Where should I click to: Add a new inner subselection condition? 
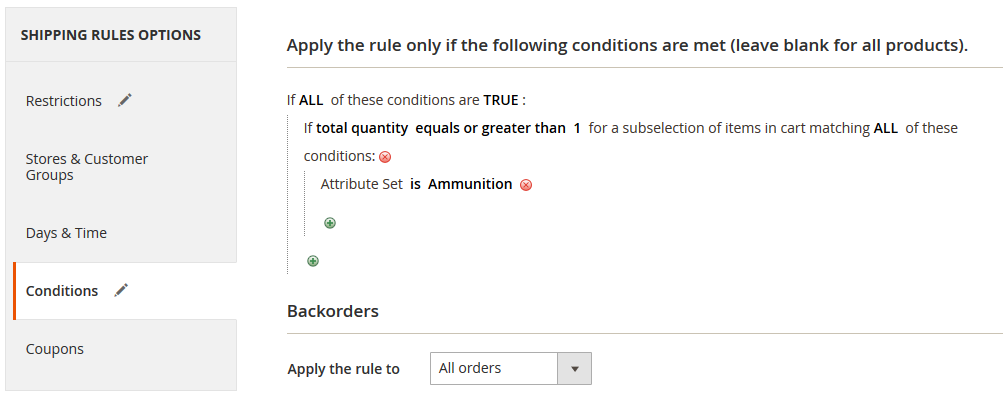329,223
